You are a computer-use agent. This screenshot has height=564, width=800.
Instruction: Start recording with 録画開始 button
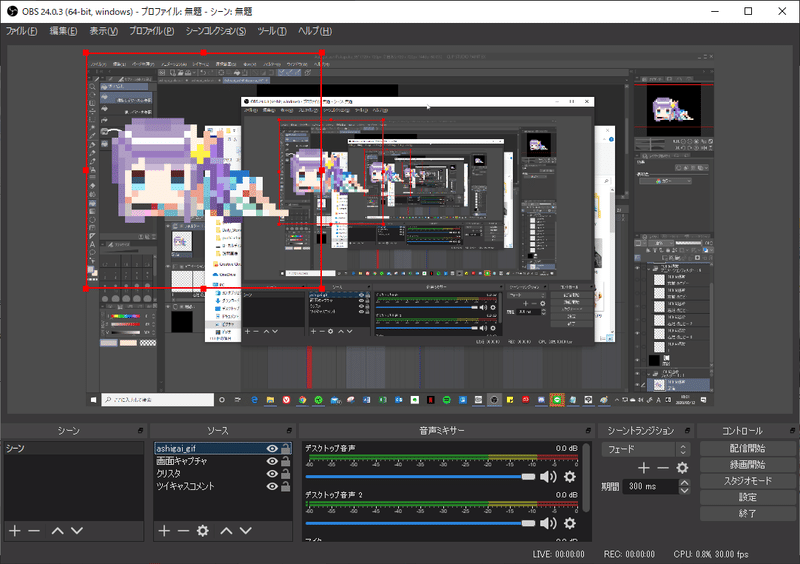[747, 465]
